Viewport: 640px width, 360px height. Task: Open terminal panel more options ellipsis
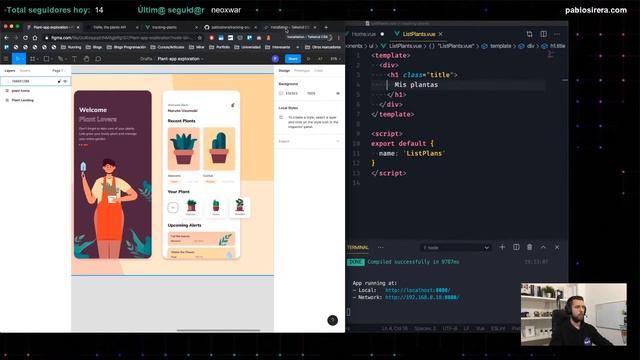381,247
